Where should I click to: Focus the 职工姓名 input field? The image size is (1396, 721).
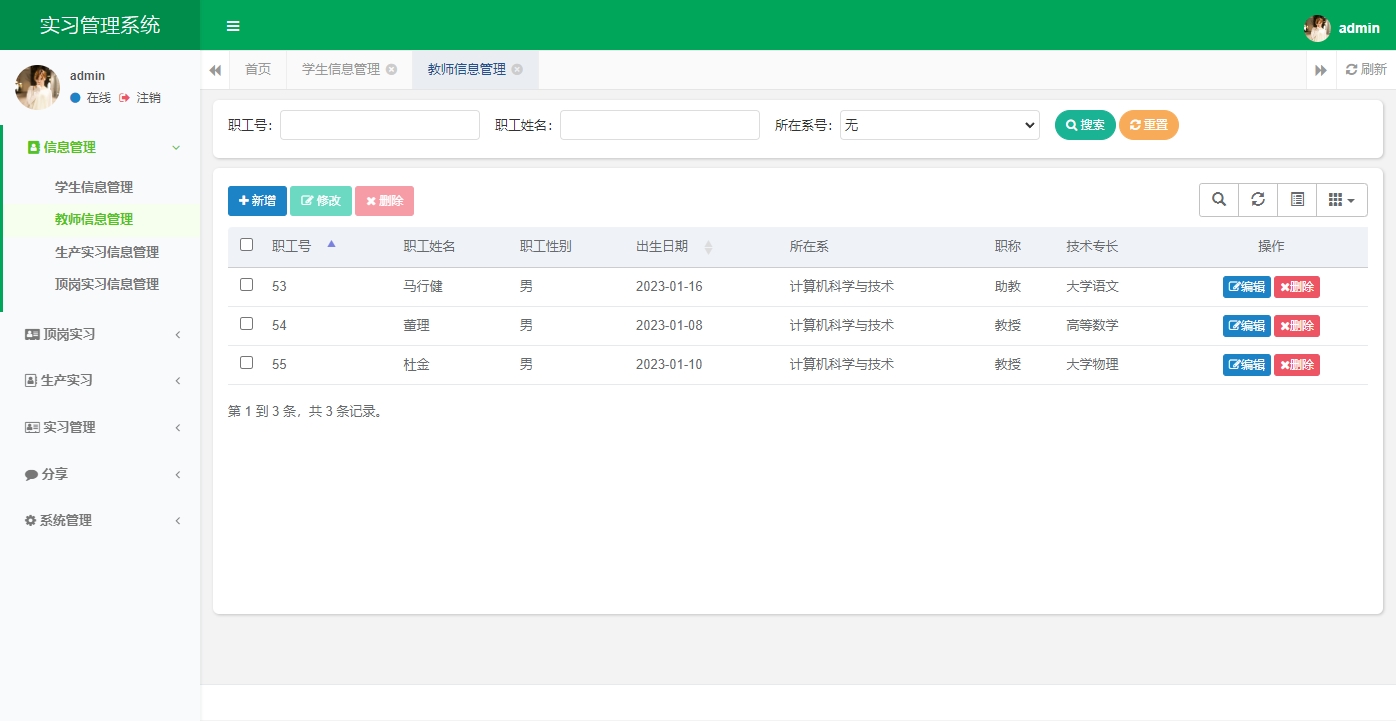click(x=660, y=125)
